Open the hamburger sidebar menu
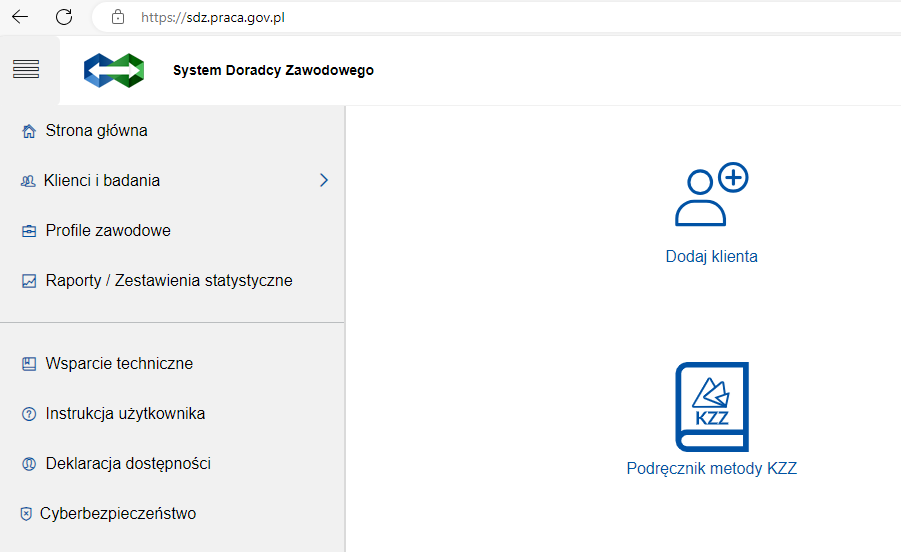The image size is (901, 552). (26, 69)
